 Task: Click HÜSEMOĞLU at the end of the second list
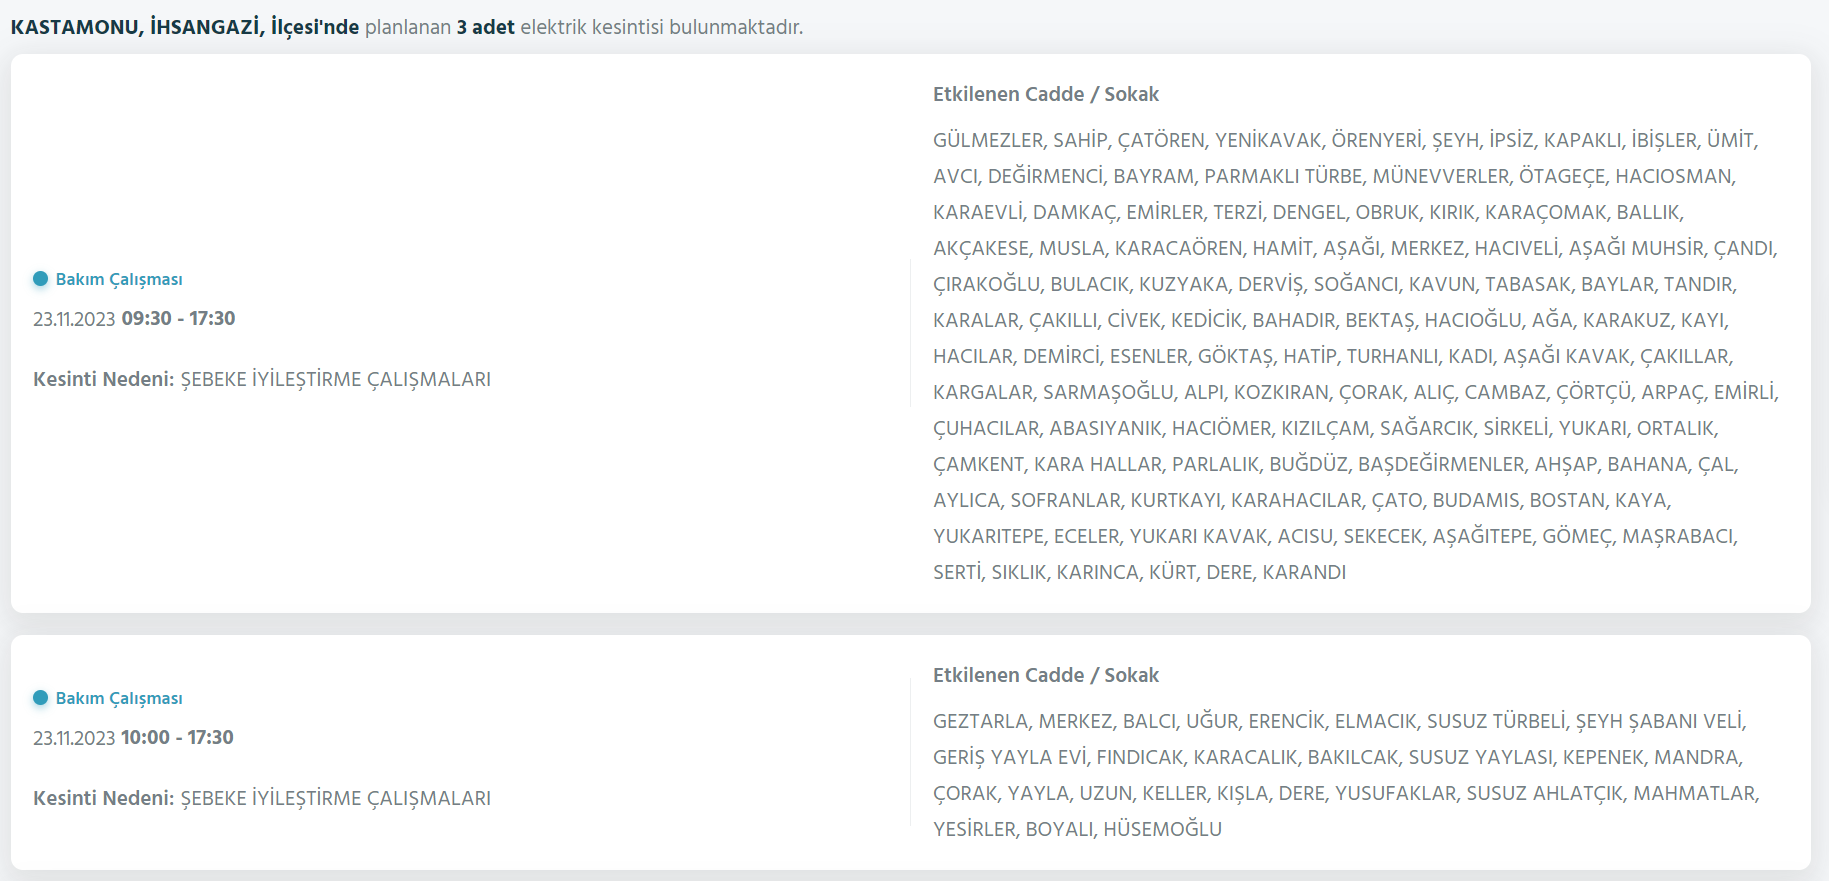[x=1162, y=829]
